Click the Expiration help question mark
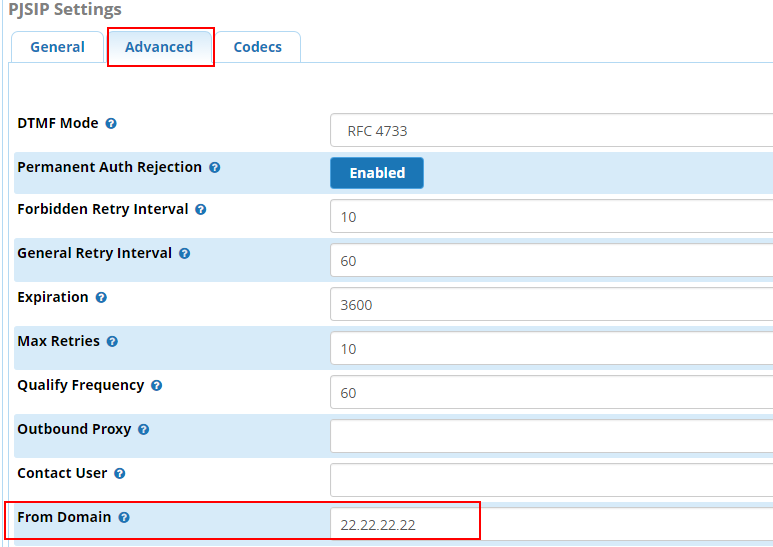The height and width of the screenshot is (547, 773). pos(101,298)
